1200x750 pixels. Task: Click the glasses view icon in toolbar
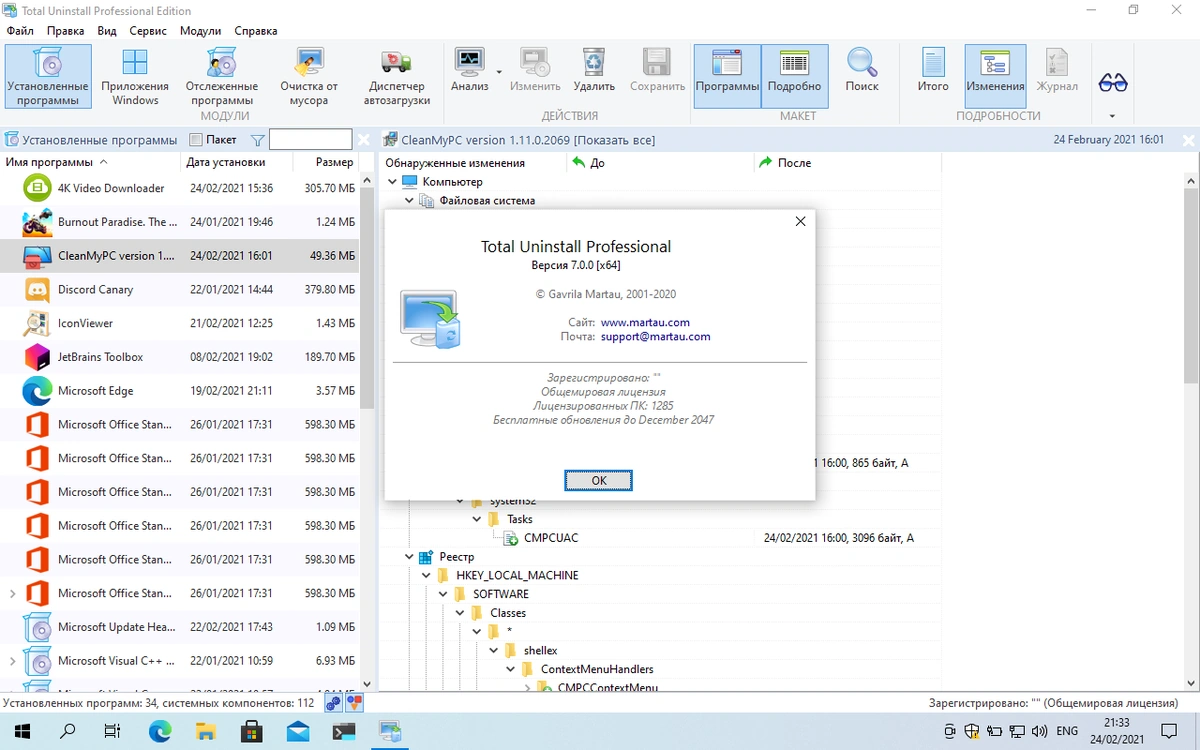tap(1113, 82)
